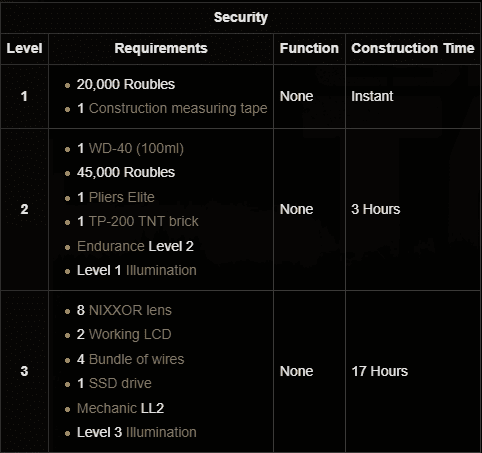Select the 20,000 Roubles requirement text
The image size is (482, 453).
pos(126,84)
